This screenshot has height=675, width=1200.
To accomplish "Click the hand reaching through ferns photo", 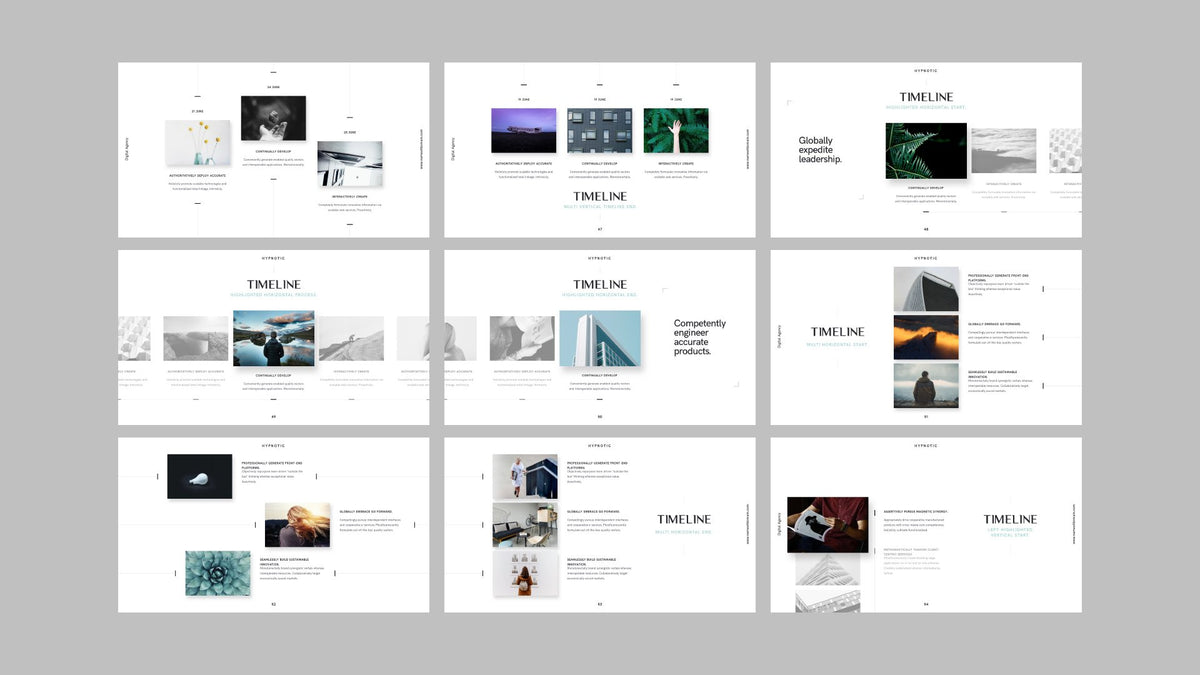I will pos(676,131).
